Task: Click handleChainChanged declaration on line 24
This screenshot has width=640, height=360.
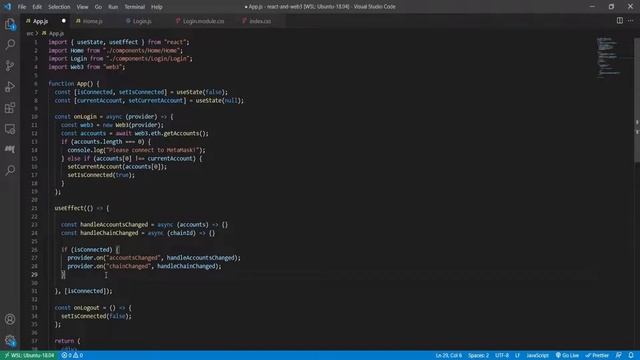Action: coord(109,233)
